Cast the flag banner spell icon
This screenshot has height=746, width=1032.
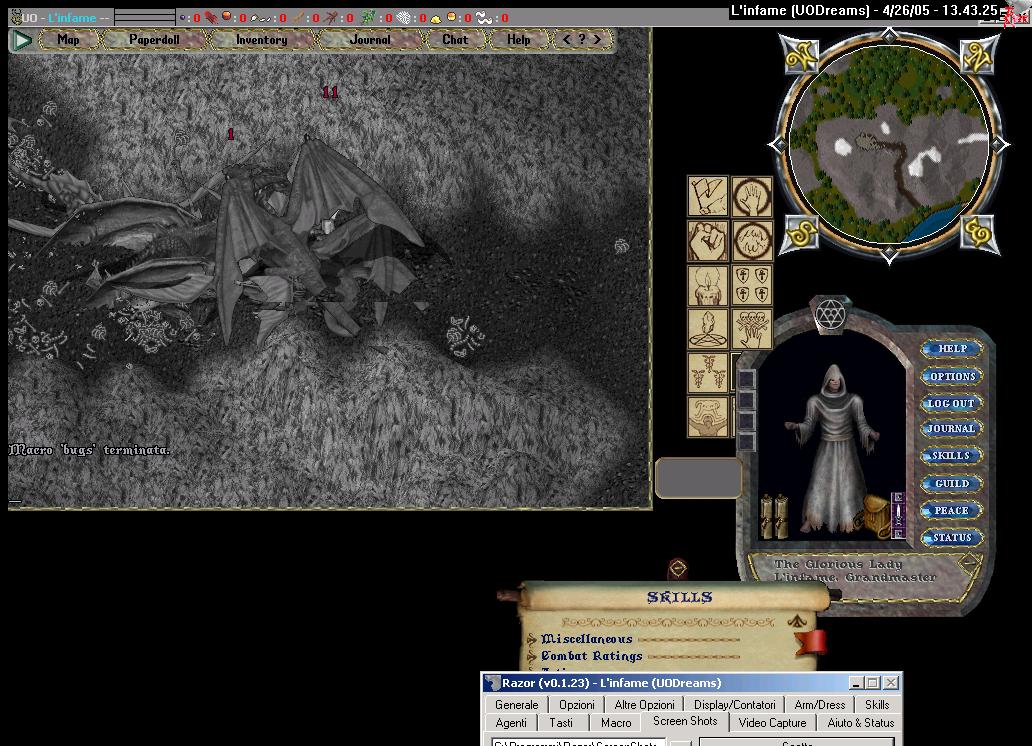click(708, 196)
